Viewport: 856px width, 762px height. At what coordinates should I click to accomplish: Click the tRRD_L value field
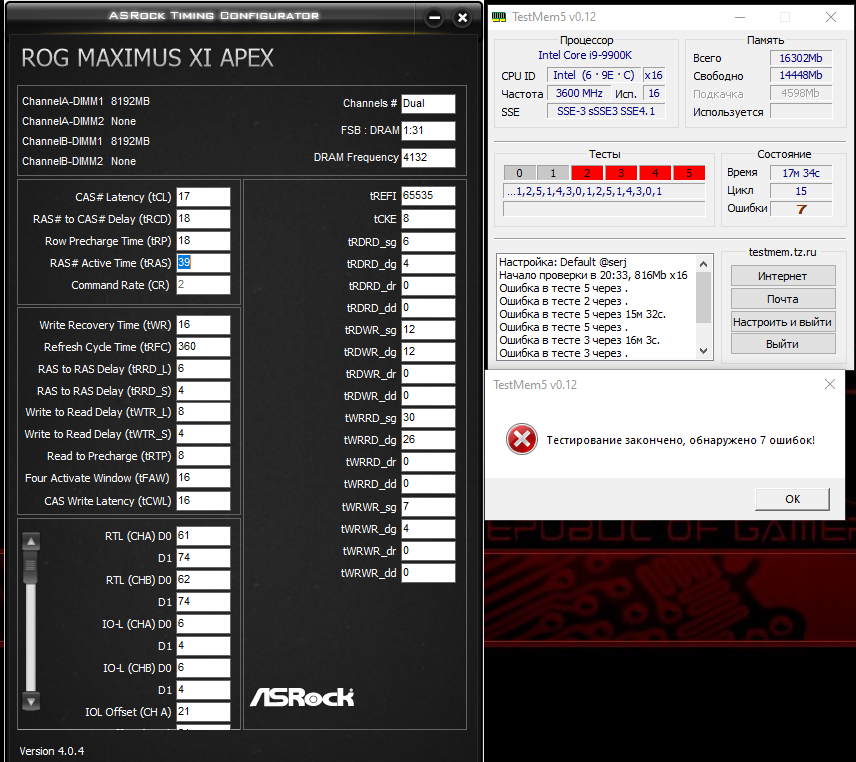click(x=203, y=369)
